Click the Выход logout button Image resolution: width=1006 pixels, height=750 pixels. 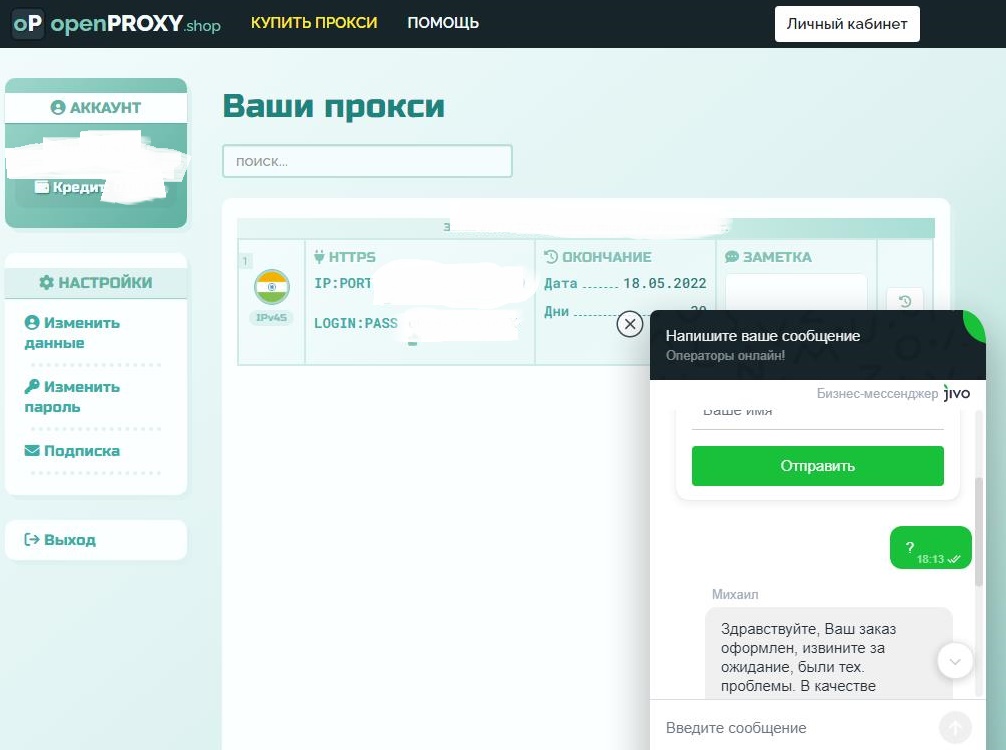coord(96,540)
